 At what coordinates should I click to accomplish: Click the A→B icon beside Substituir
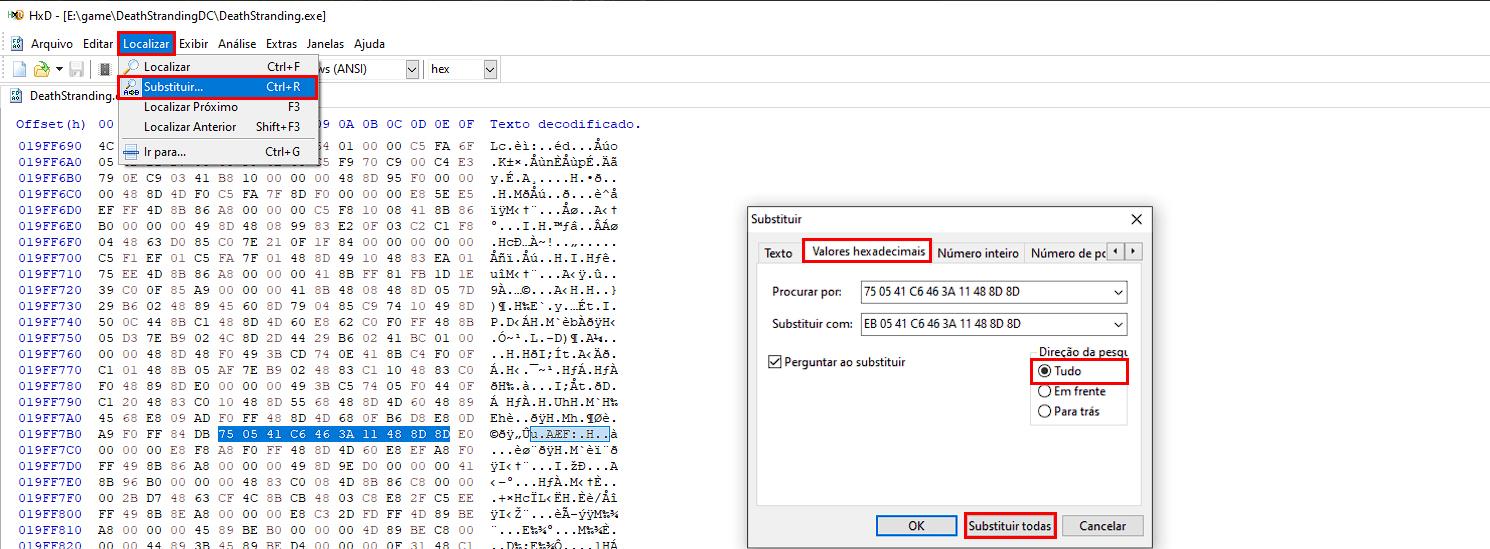[x=132, y=87]
